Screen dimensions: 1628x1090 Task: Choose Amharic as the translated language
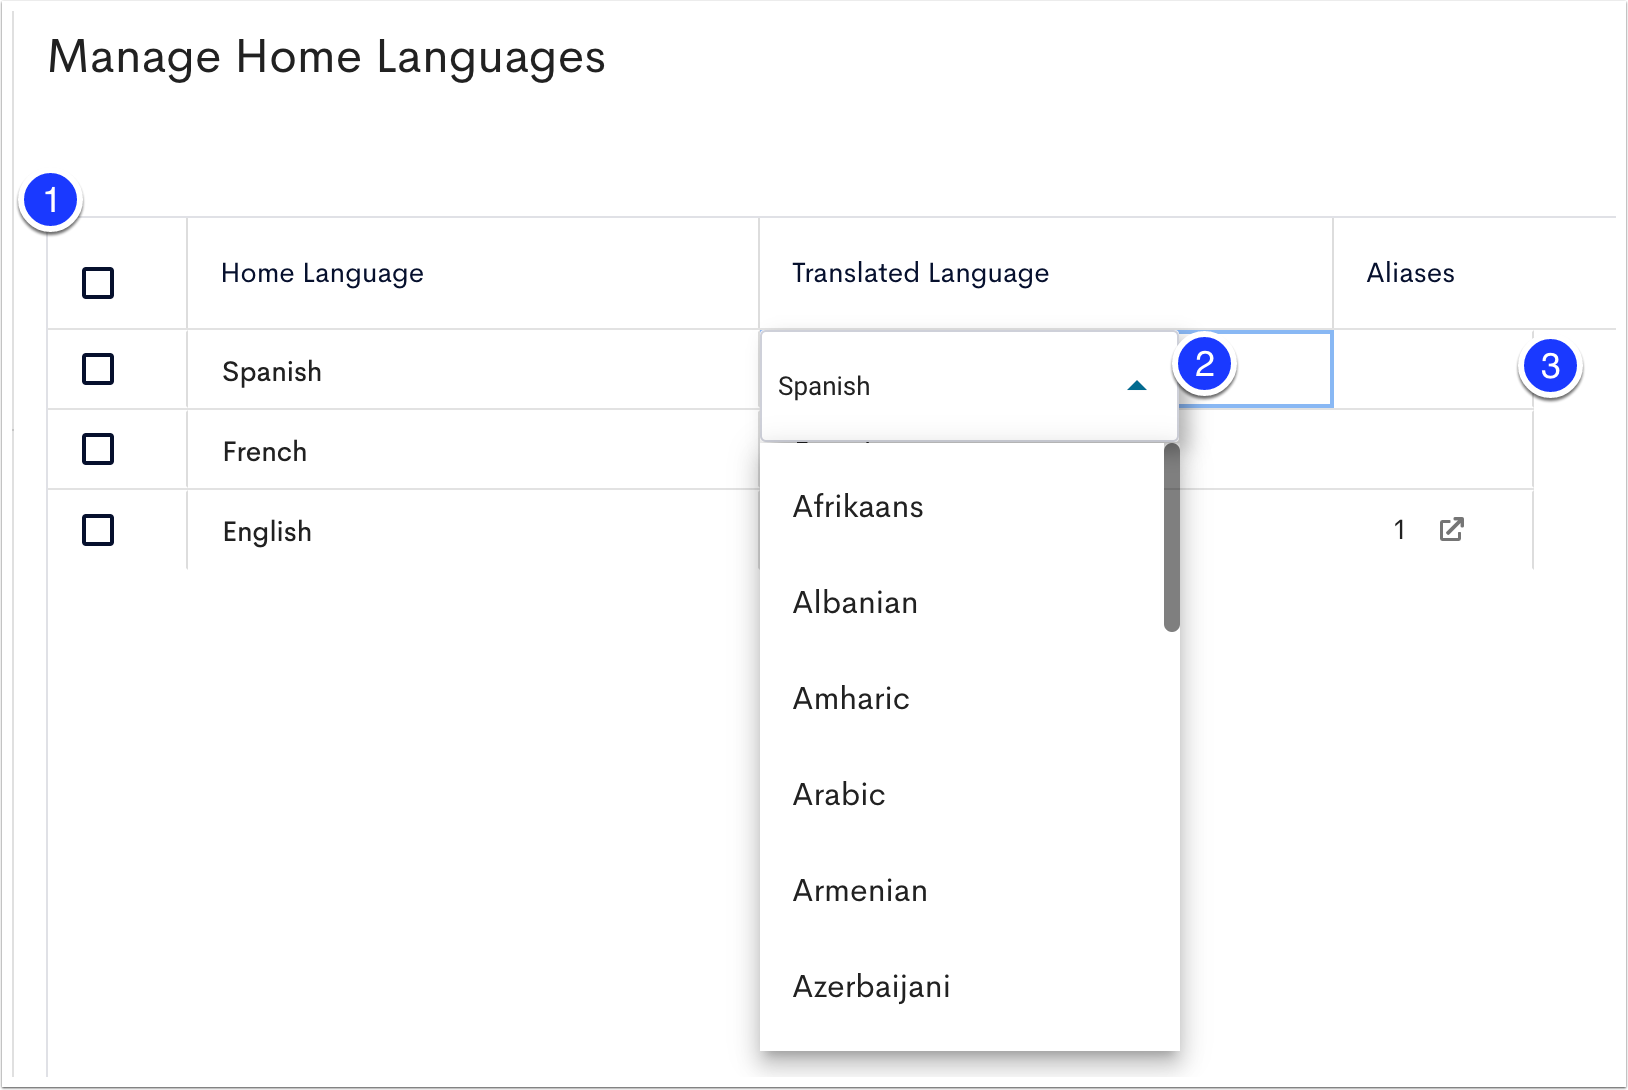[851, 698]
